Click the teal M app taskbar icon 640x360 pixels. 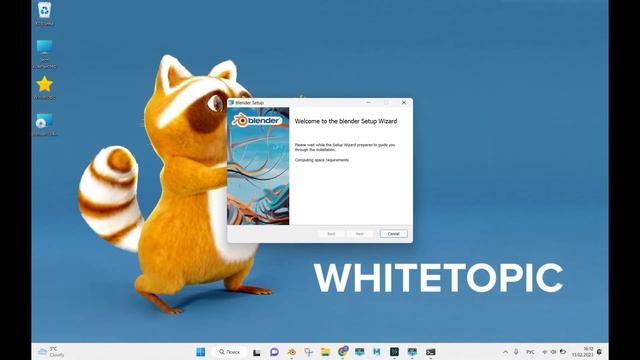point(376,352)
